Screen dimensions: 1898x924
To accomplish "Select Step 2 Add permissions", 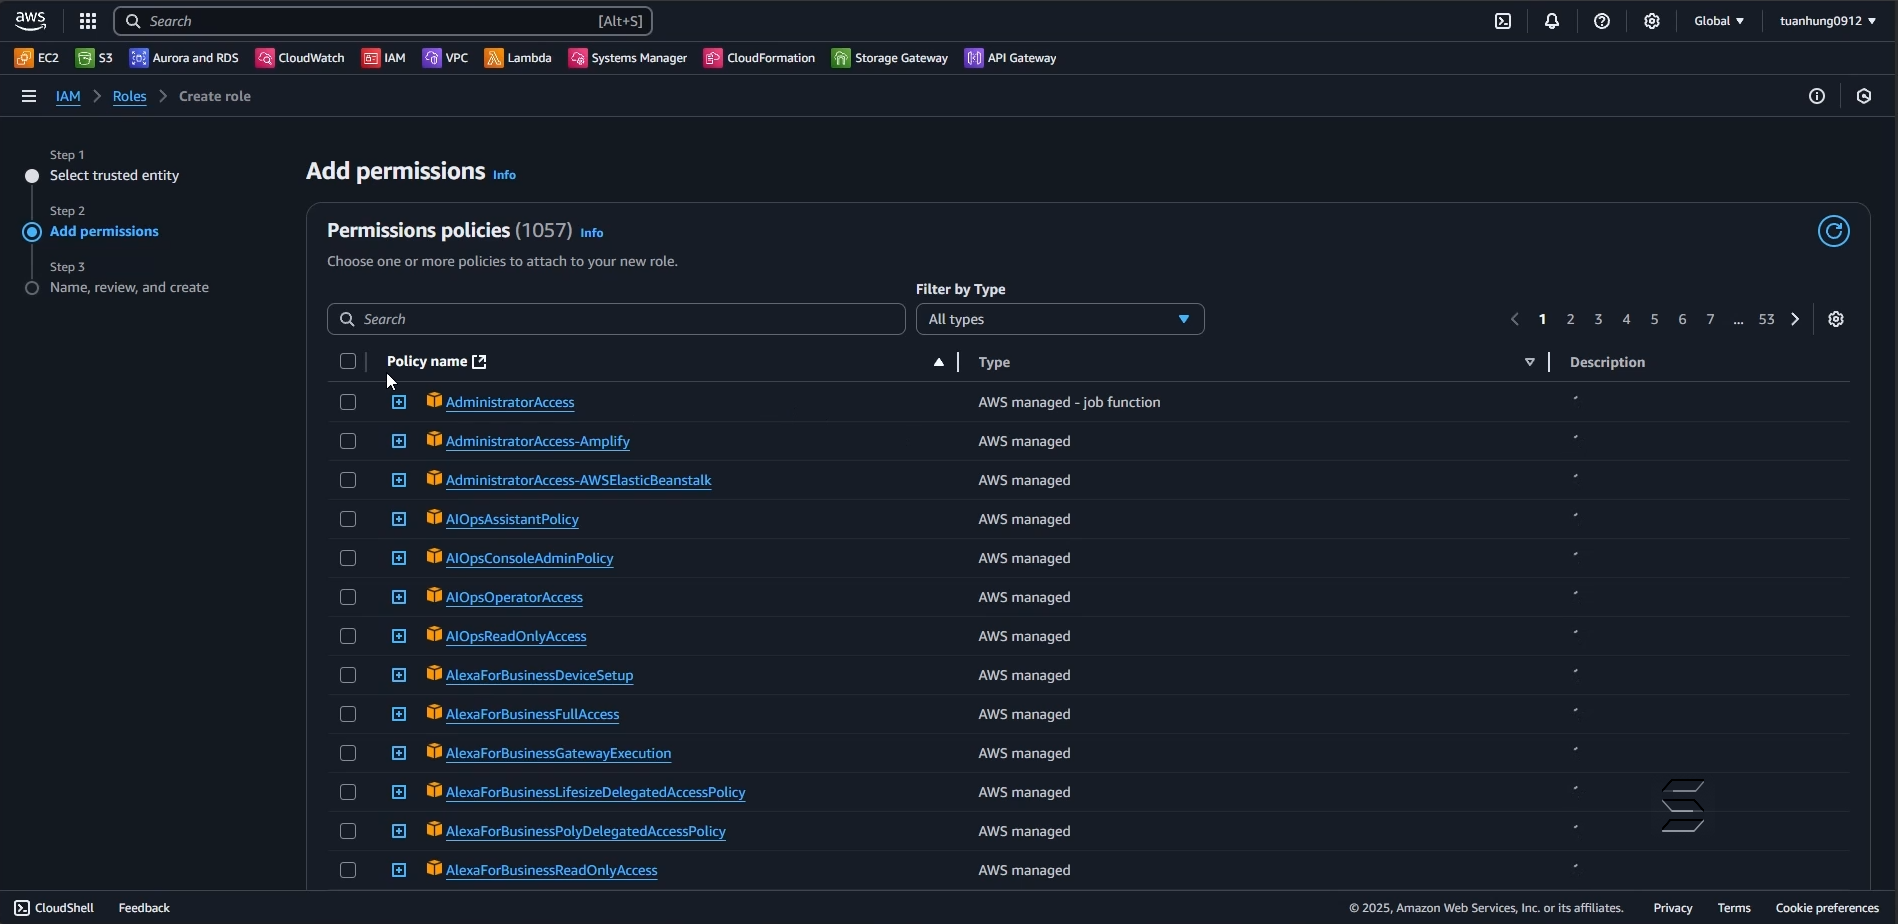I will click(104, 232).
